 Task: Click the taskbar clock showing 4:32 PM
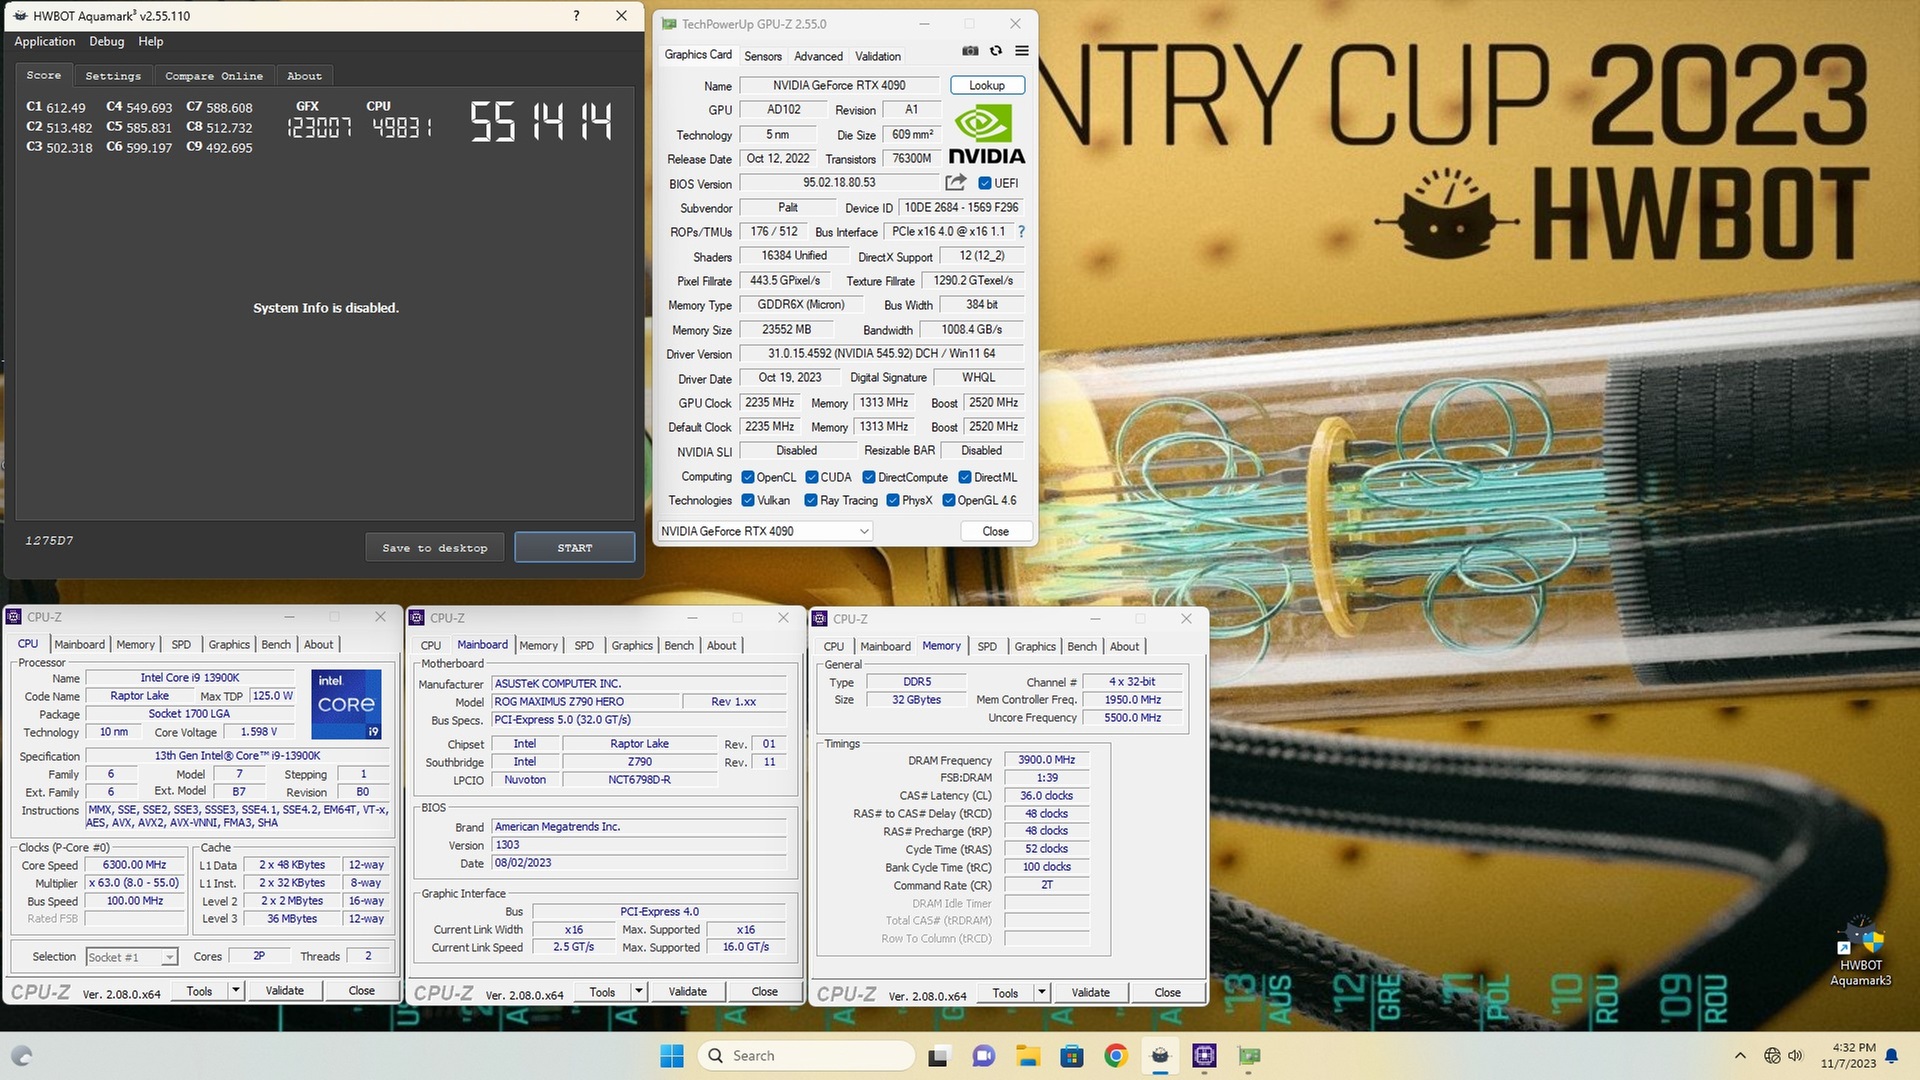[x=1849, y=1055]
